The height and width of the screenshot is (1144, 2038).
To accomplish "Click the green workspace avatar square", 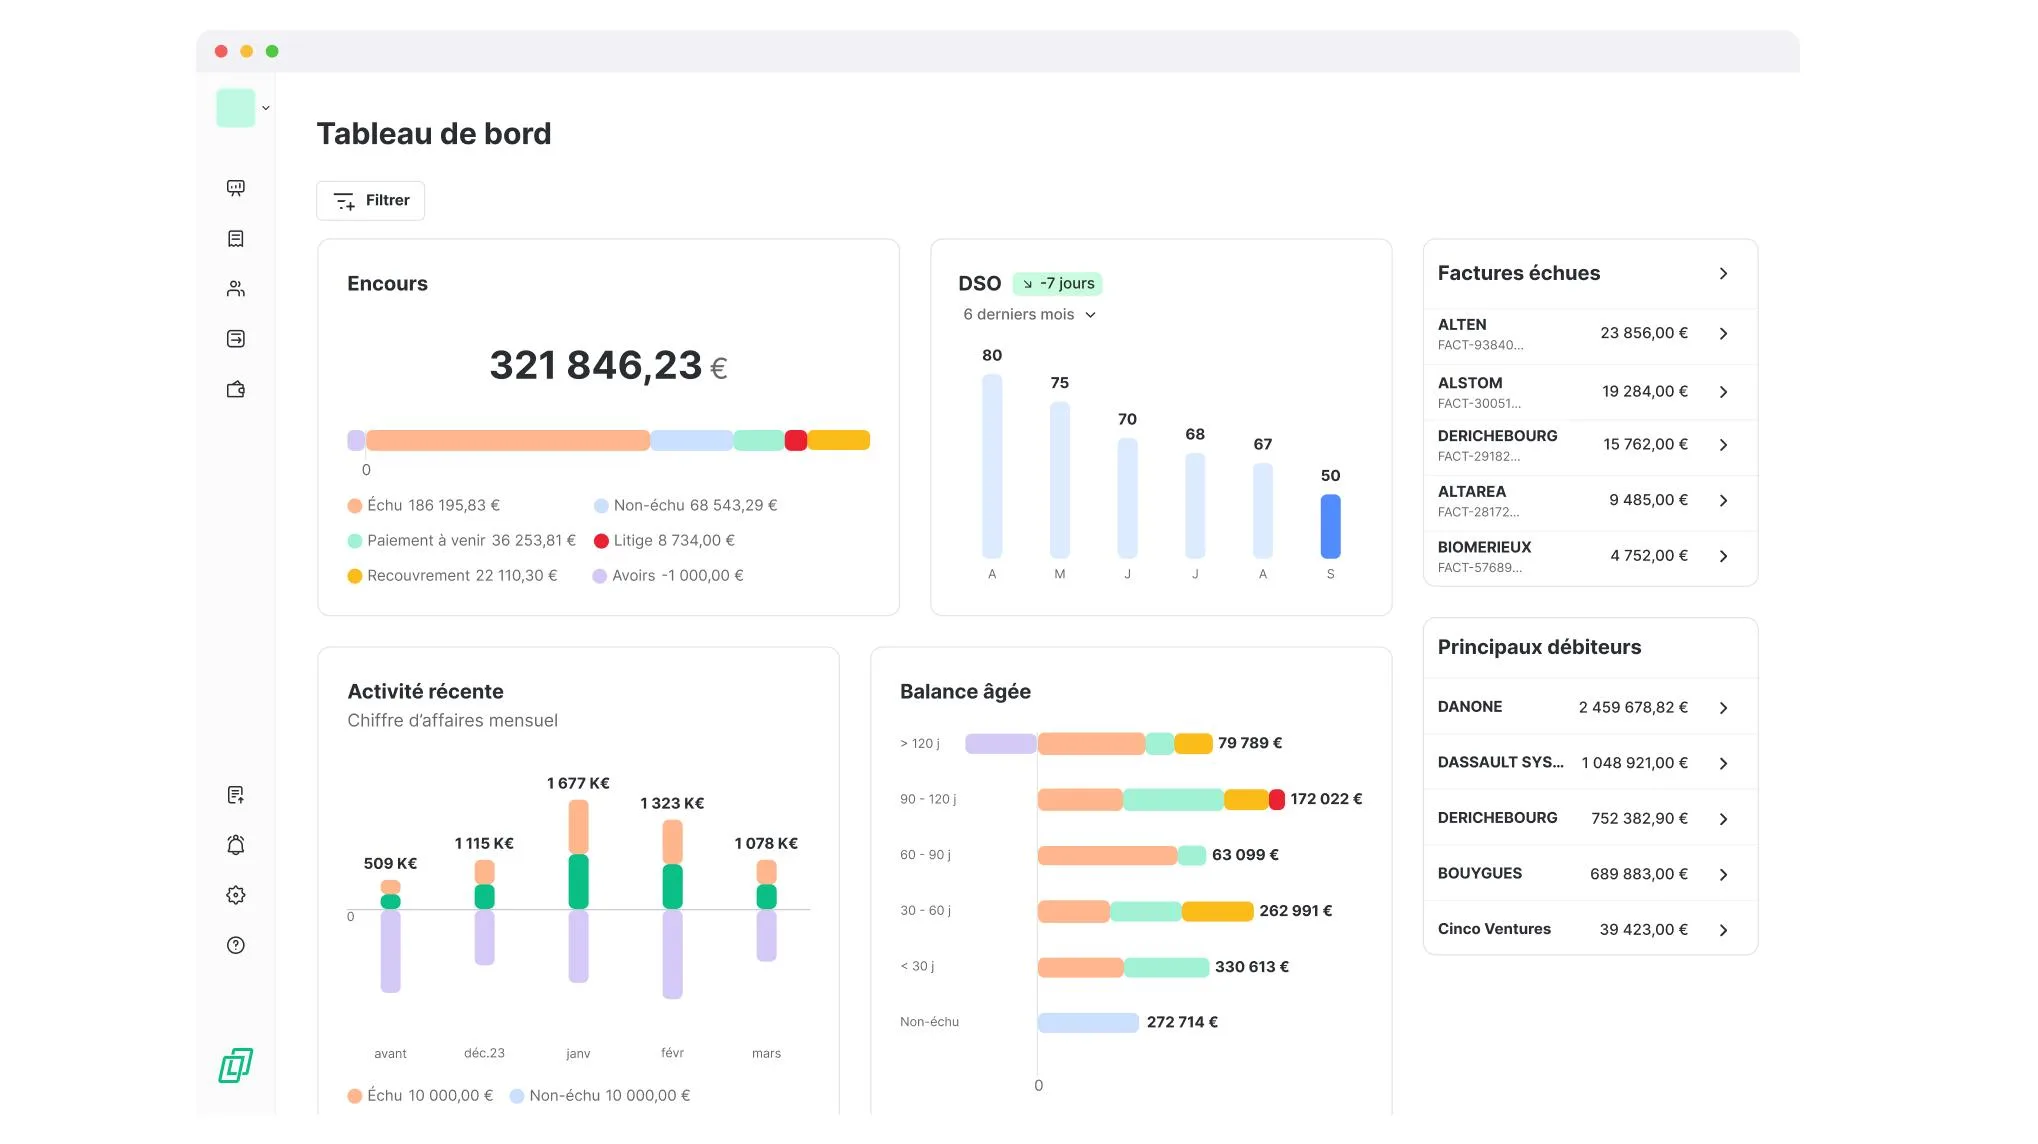I will pyautogui.click(x=236, y=108).
